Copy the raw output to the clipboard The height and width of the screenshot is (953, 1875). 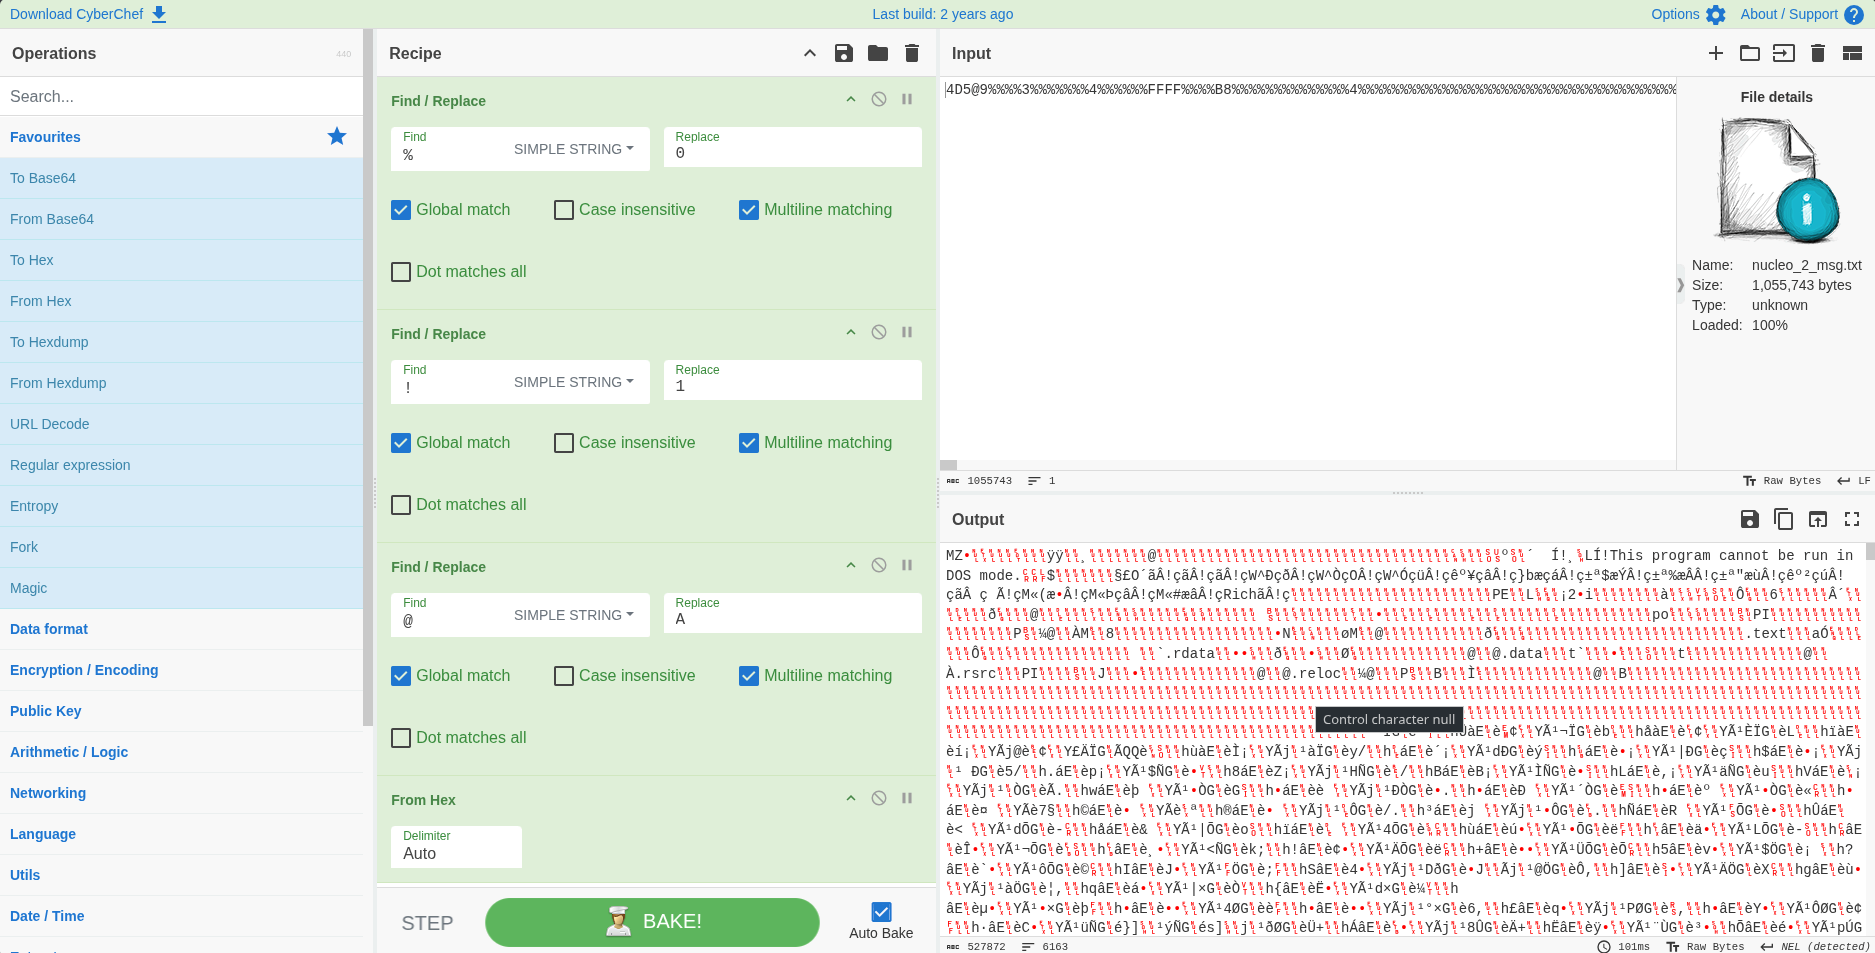pyautogui.click(x=1783, y=518)
